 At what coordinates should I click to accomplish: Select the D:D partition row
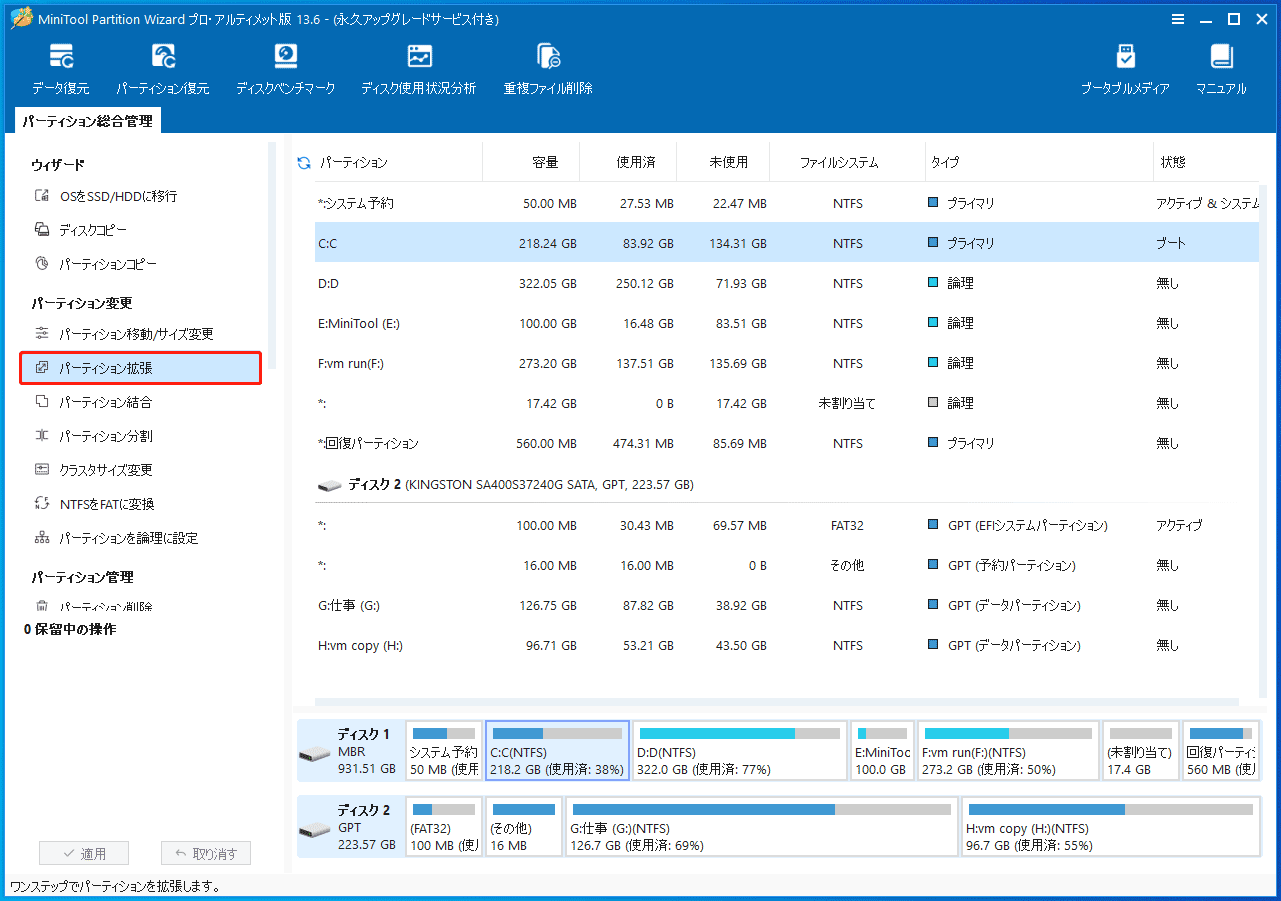point(786,283)
